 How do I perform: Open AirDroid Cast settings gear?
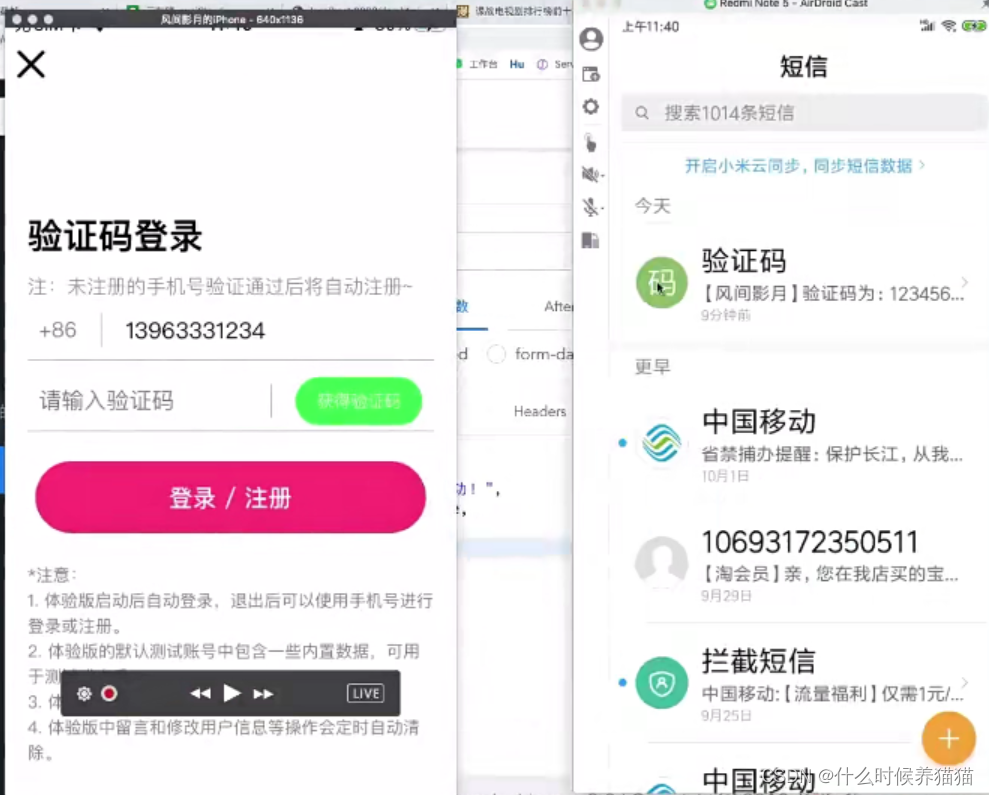(x=591, y=107)
